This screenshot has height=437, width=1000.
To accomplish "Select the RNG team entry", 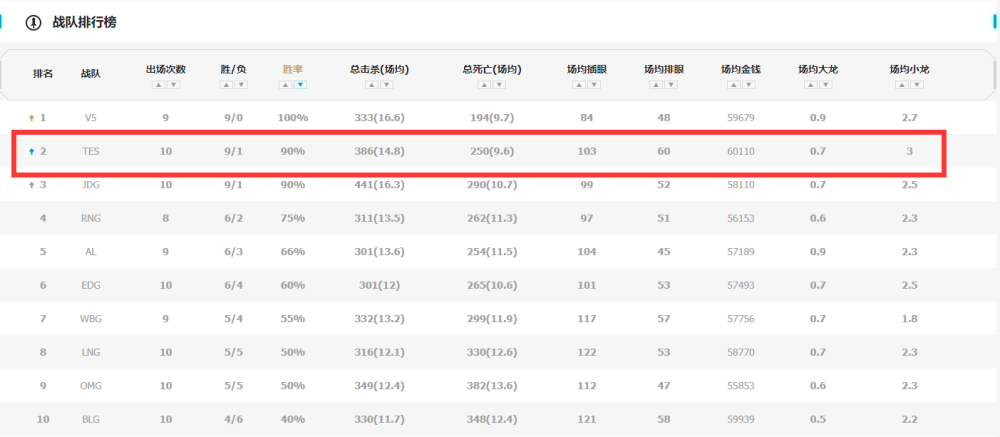I will pos(91,218).
